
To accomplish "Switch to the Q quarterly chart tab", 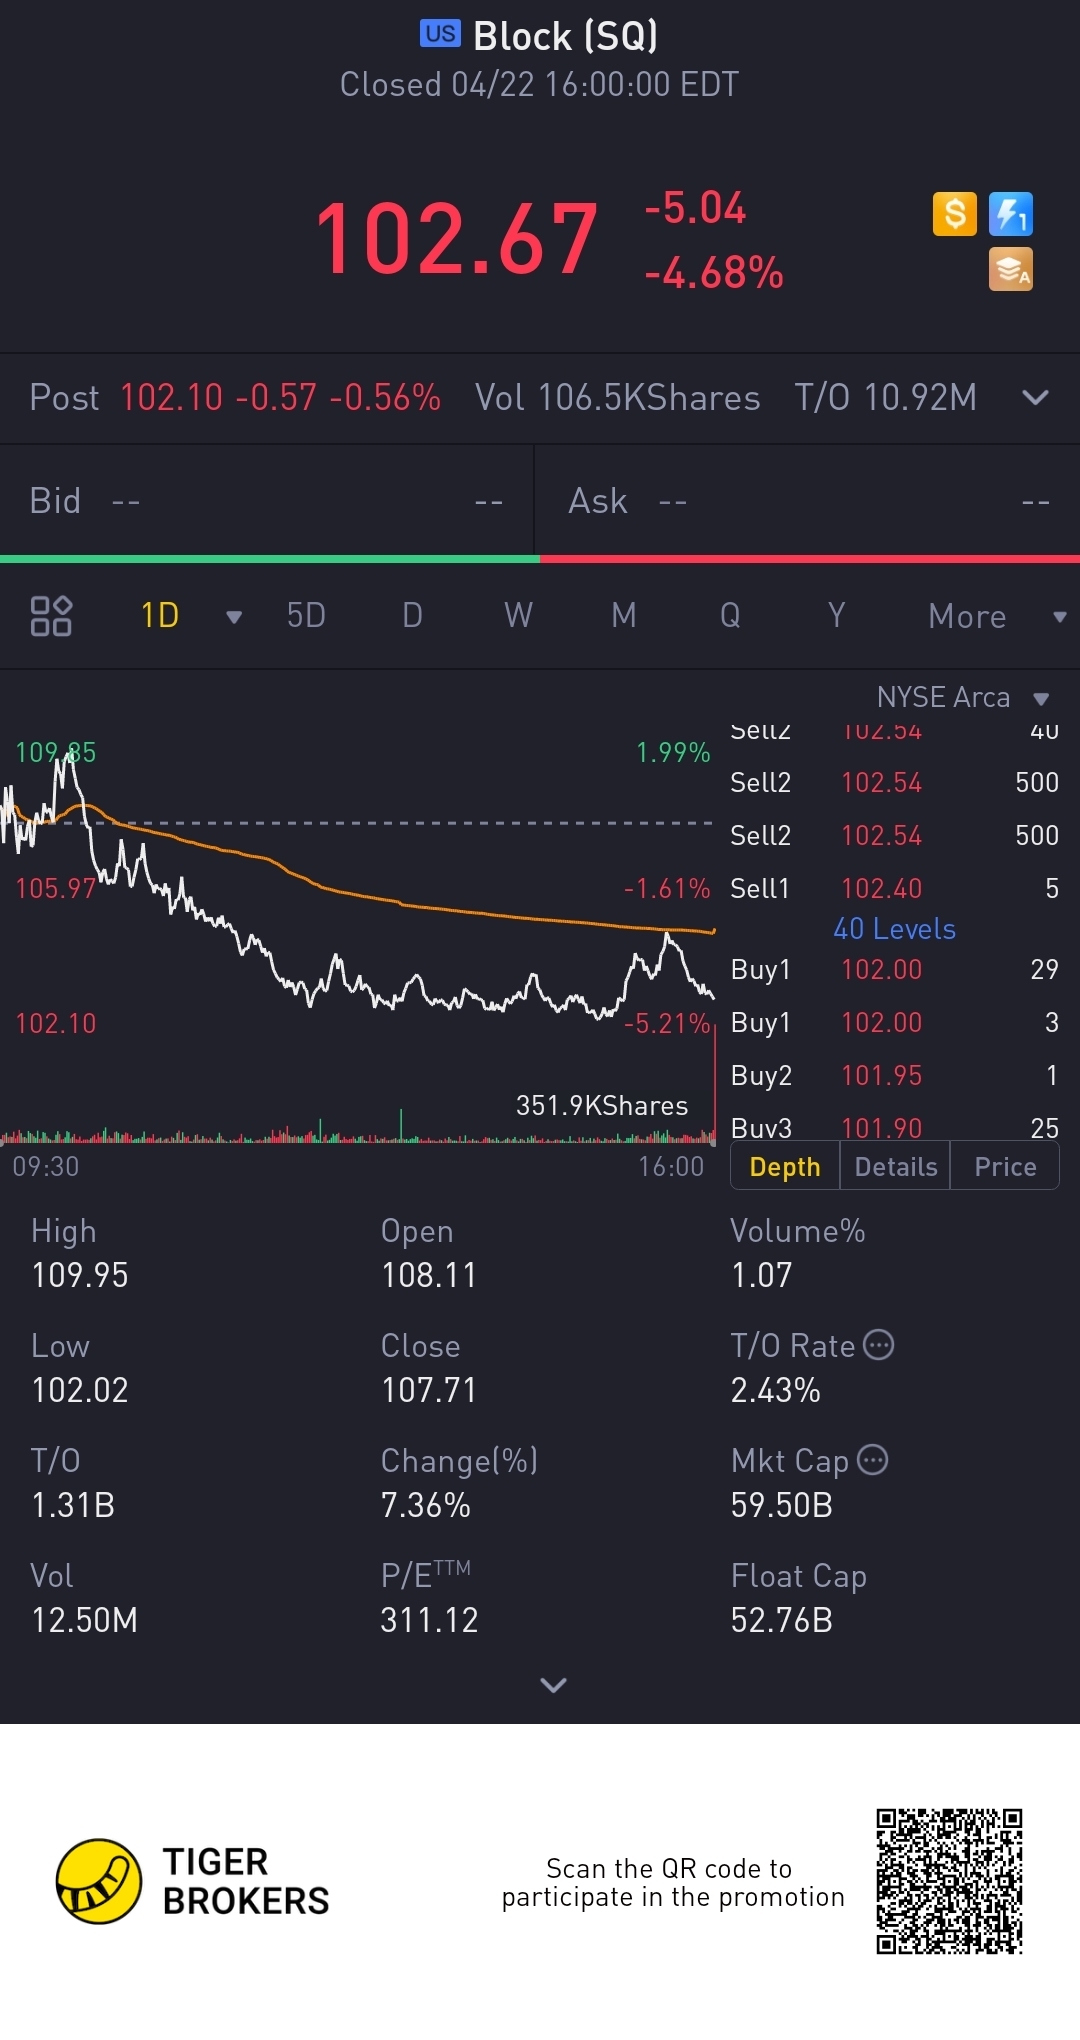I will 730,616.
